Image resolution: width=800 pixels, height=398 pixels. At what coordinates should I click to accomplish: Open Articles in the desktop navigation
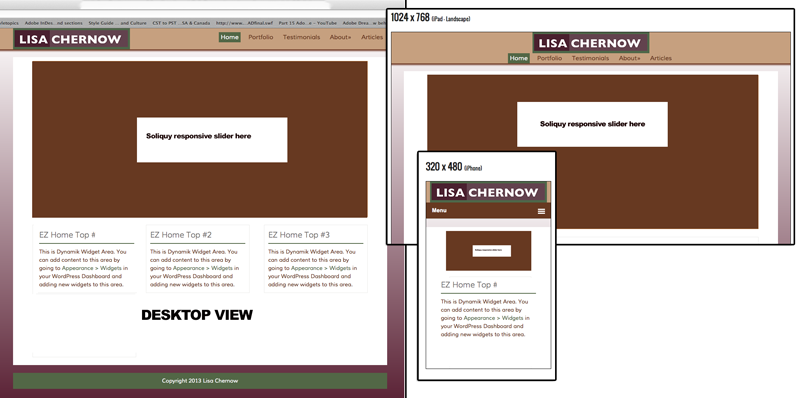[x=372, y=37]
